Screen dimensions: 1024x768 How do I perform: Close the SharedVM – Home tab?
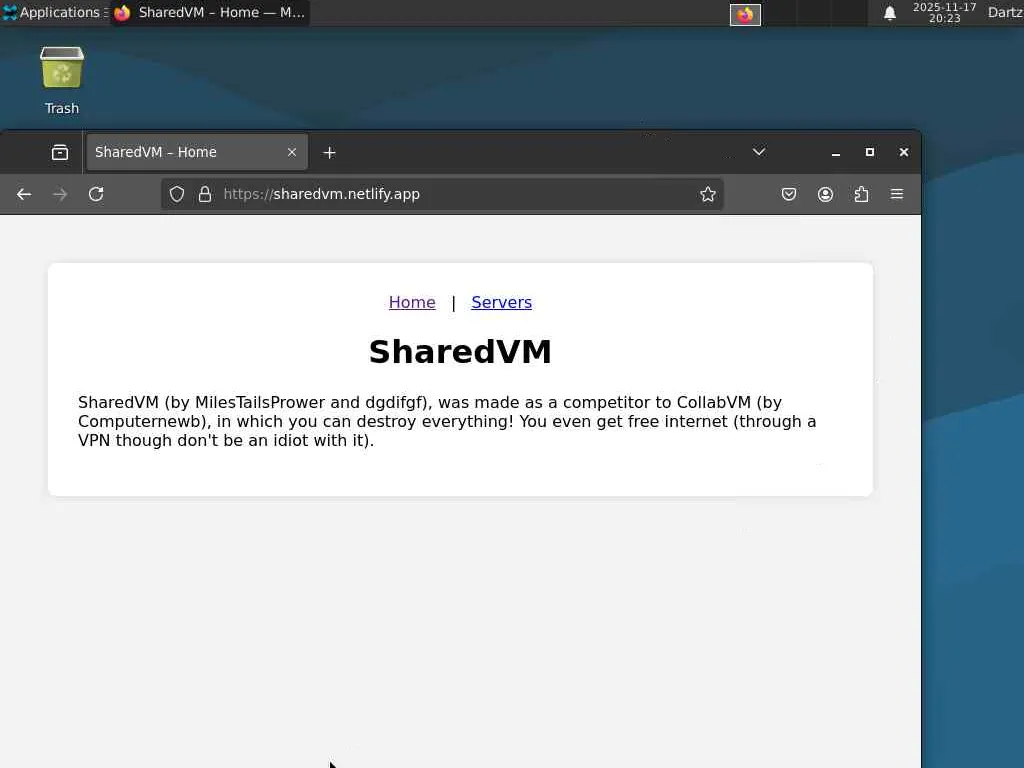292,152
